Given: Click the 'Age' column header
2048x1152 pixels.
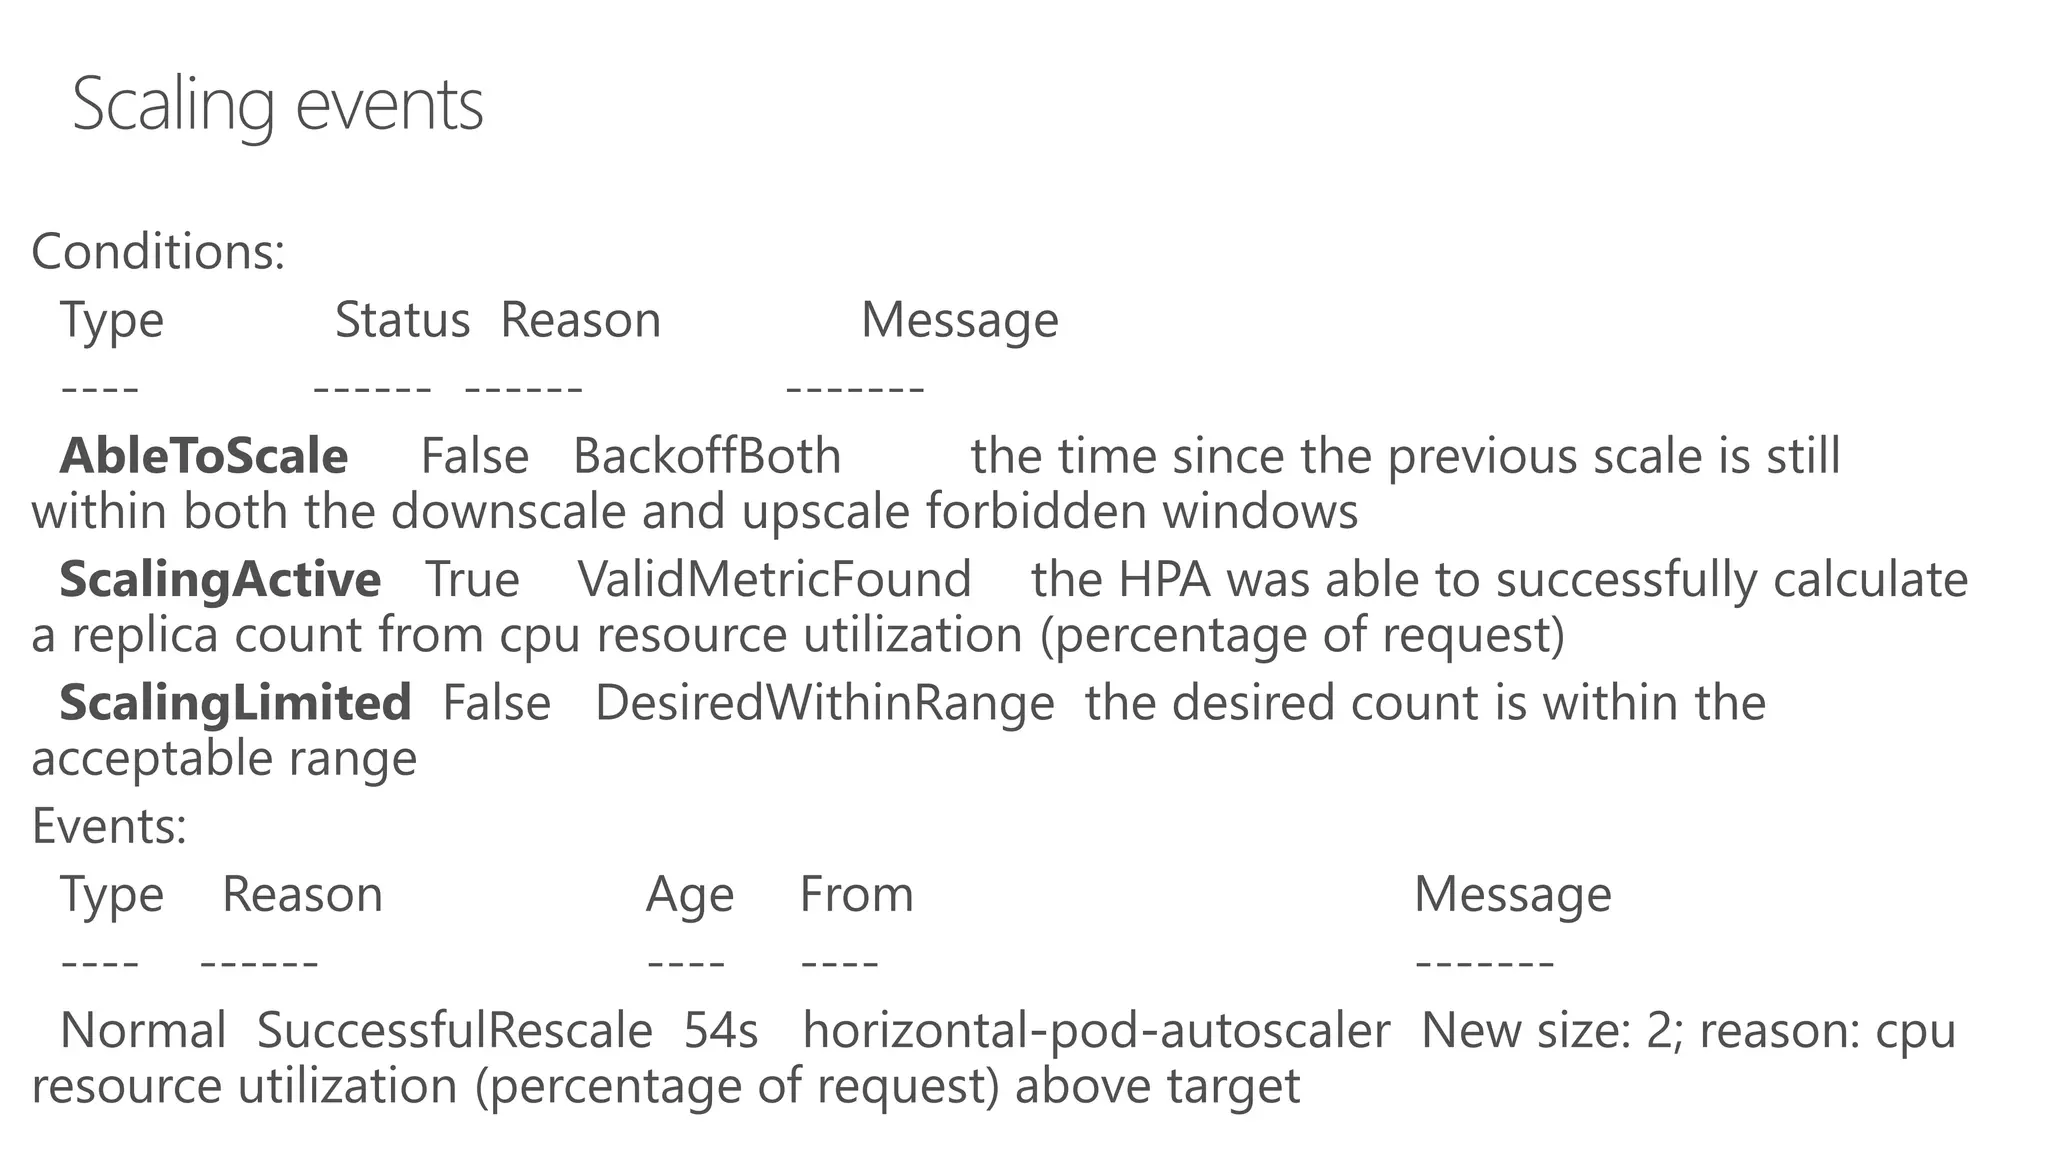Looking at the screenshot, I should point(690,895).
